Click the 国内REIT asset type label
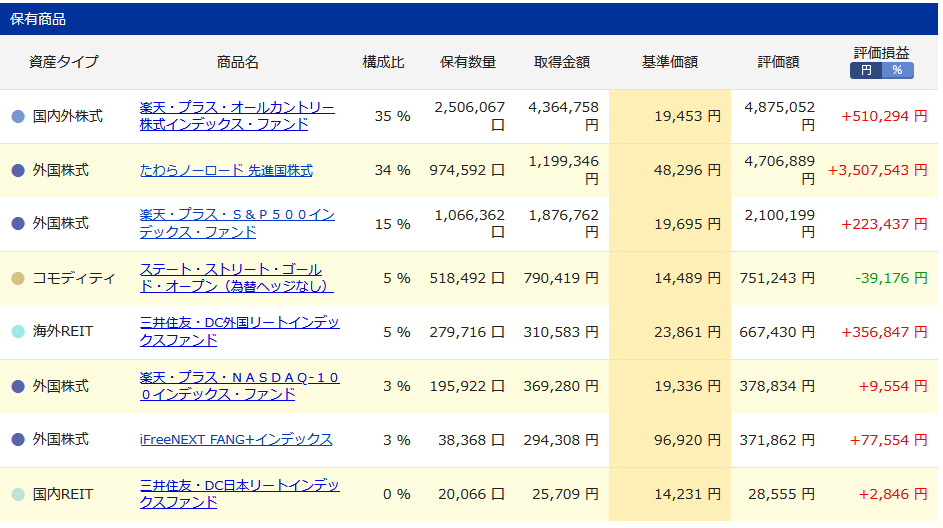Viewport: 943px width, 528px height. point(63,494)
